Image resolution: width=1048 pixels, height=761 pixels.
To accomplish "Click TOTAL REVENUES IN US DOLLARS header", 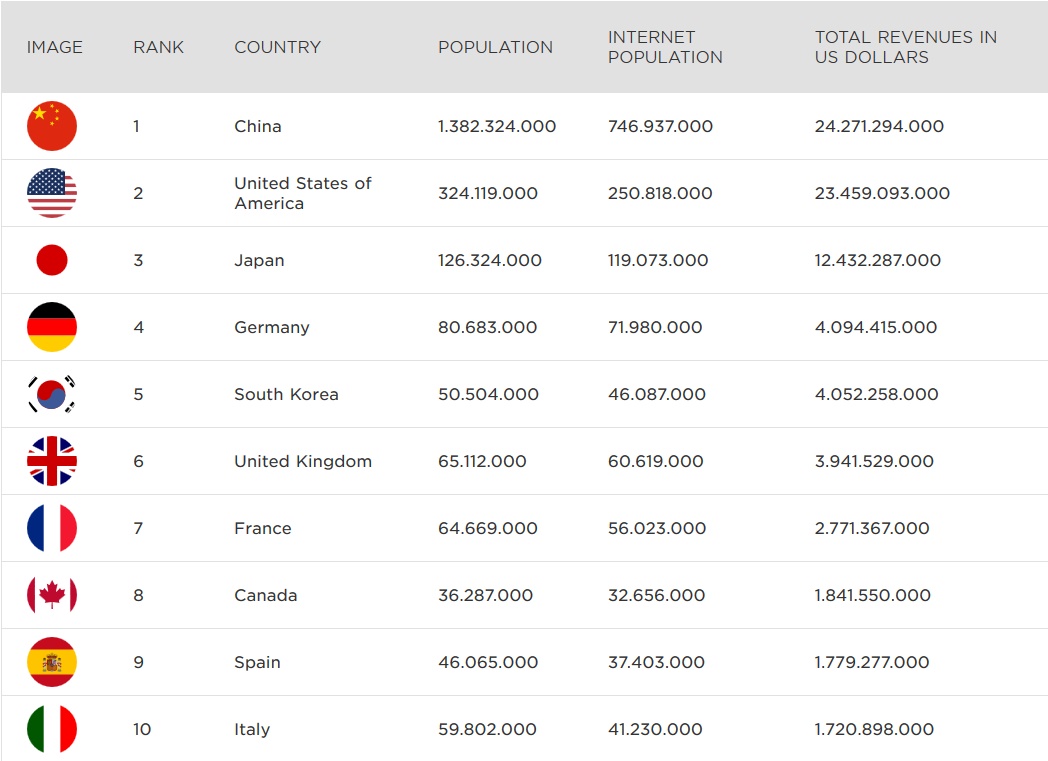I will coord(905,47).
